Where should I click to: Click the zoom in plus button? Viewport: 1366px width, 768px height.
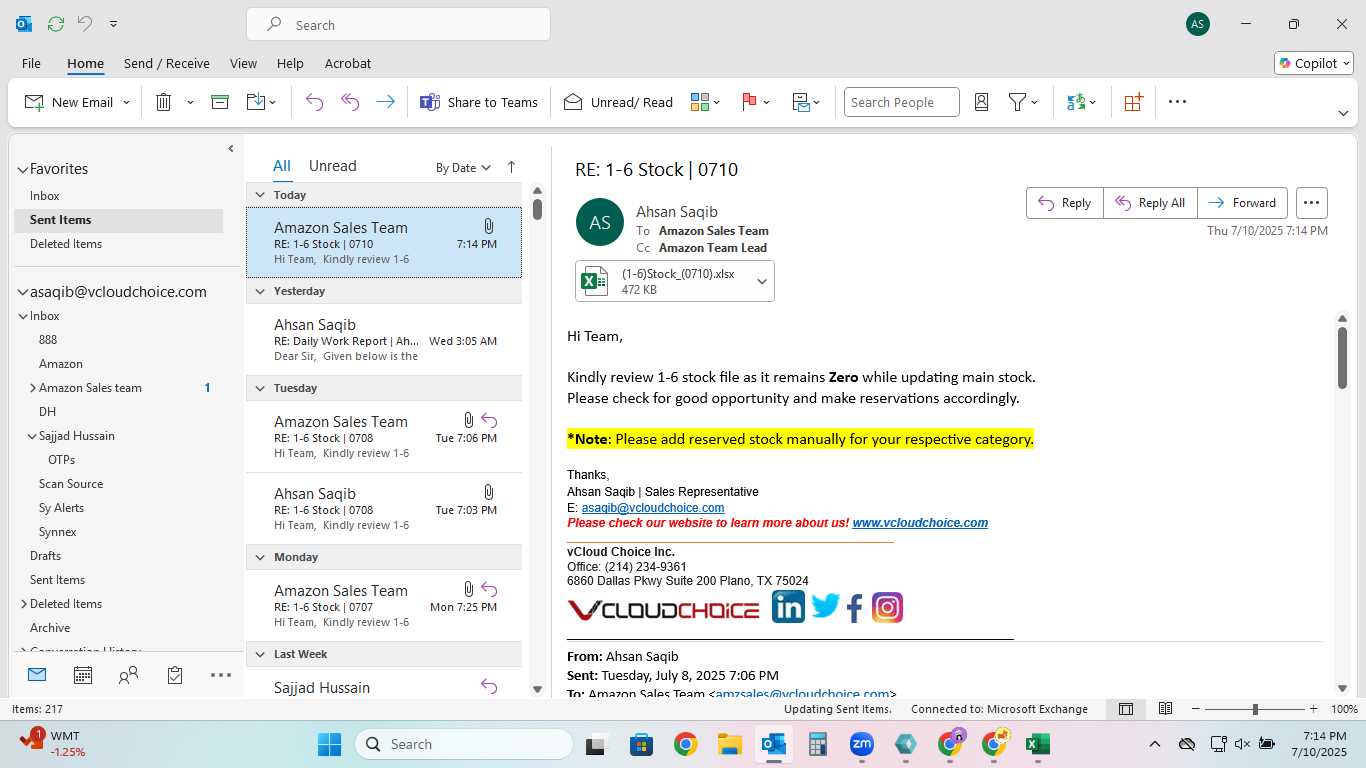(x=1314, y=709)
